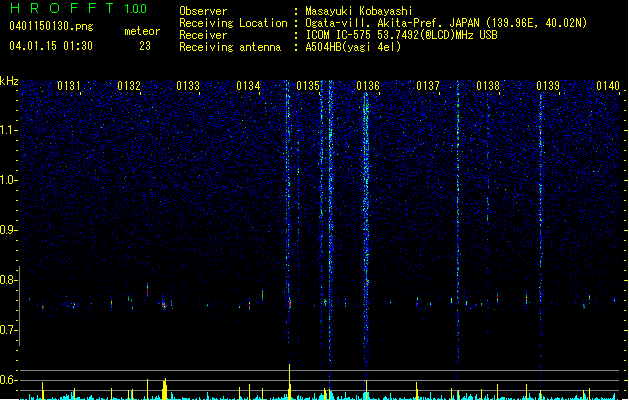Click the 0.8 kHz axis label

(x=9, y=280)
